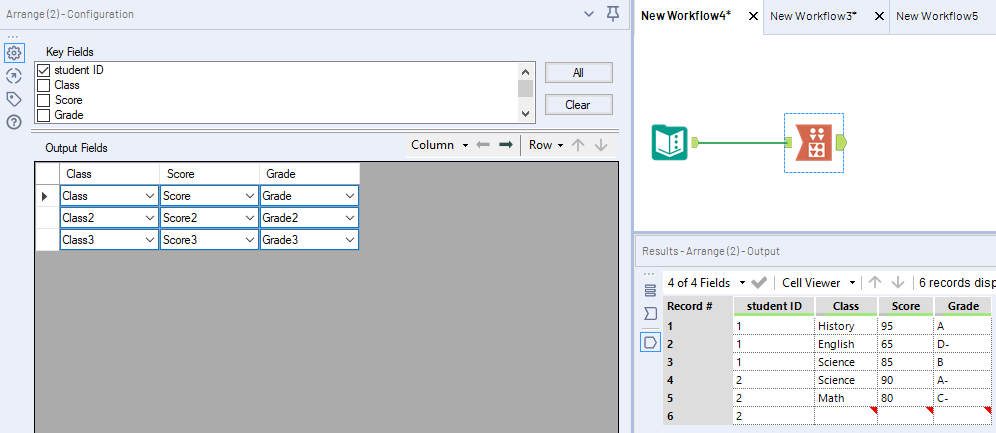Viewport: 996px width, 433px height.
Task: Open the navigation/interface icon in sidebar
Action: (14, 76)
